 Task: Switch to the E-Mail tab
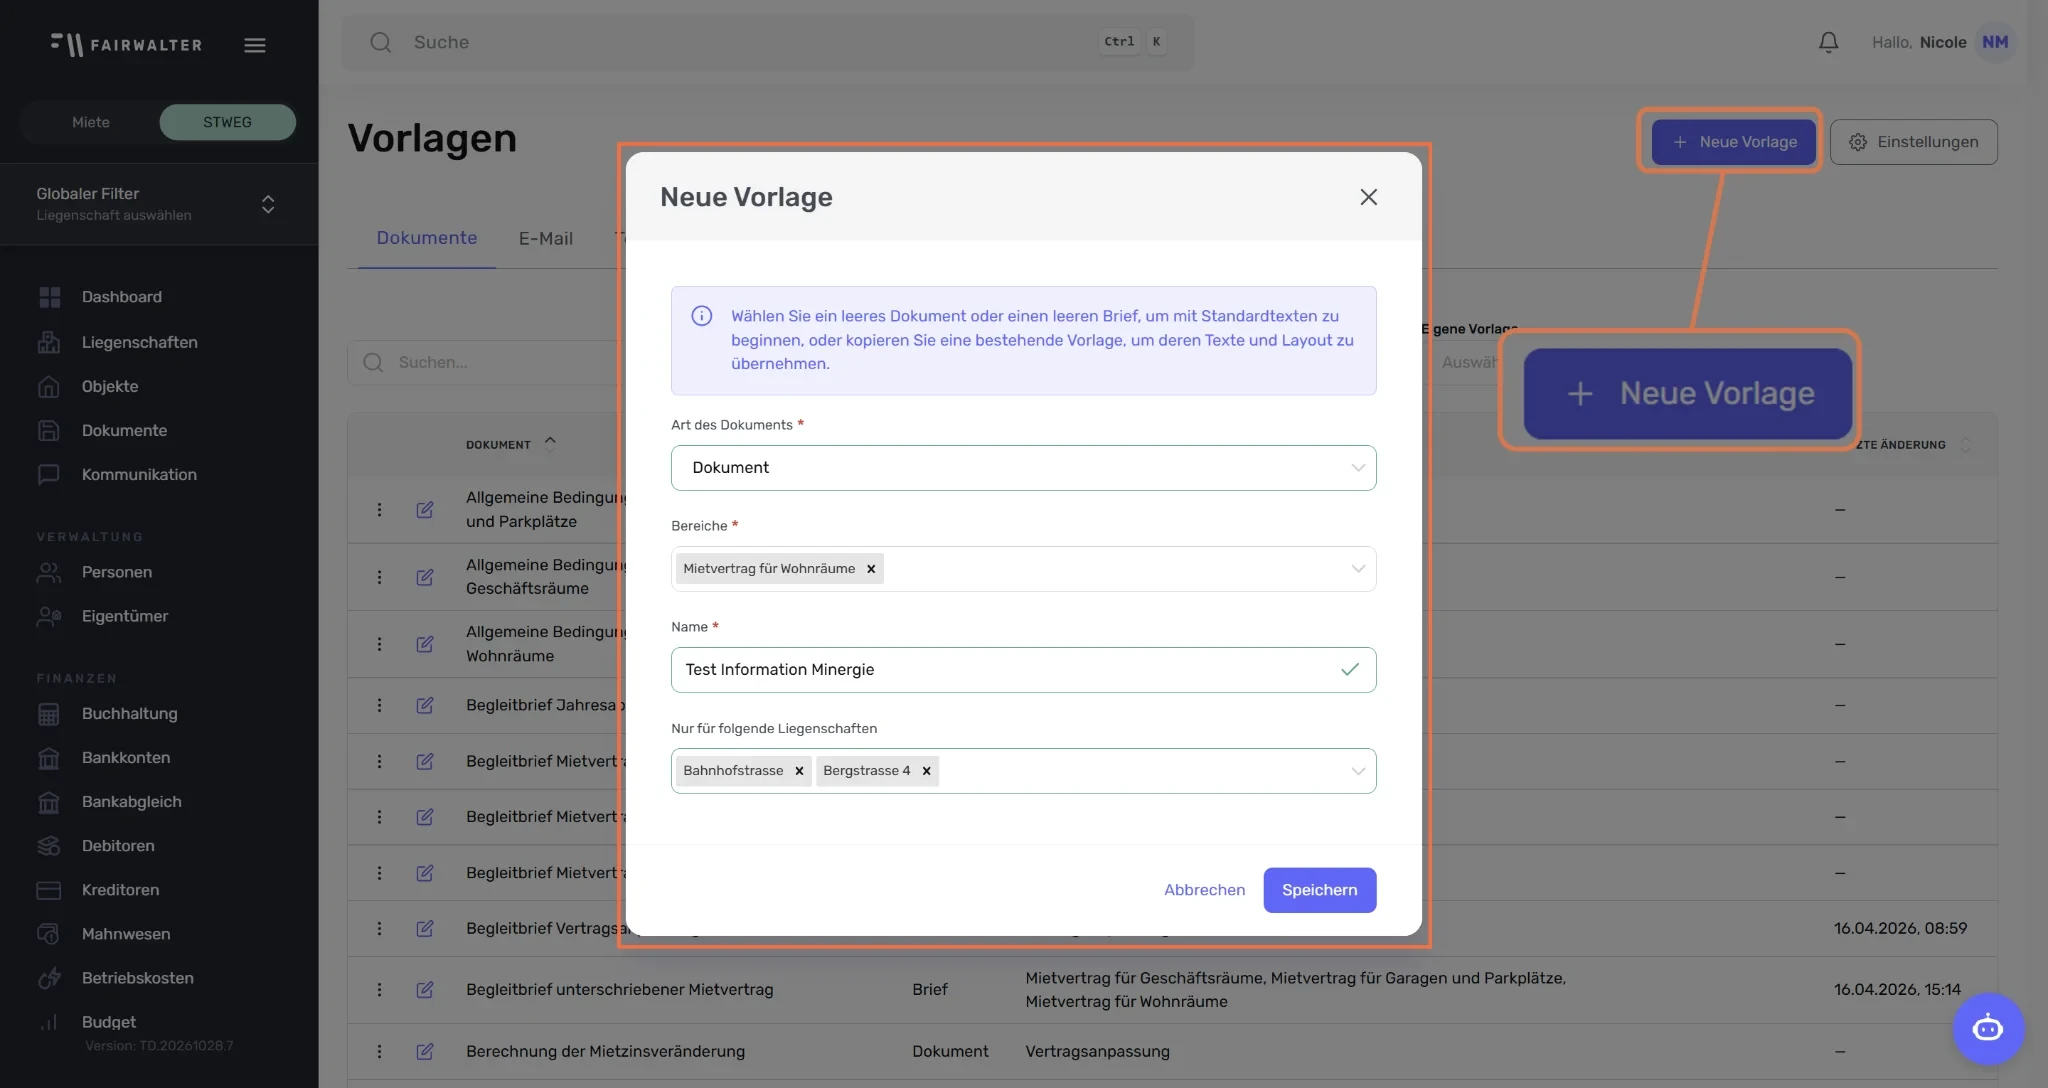(x=545, y=238)
